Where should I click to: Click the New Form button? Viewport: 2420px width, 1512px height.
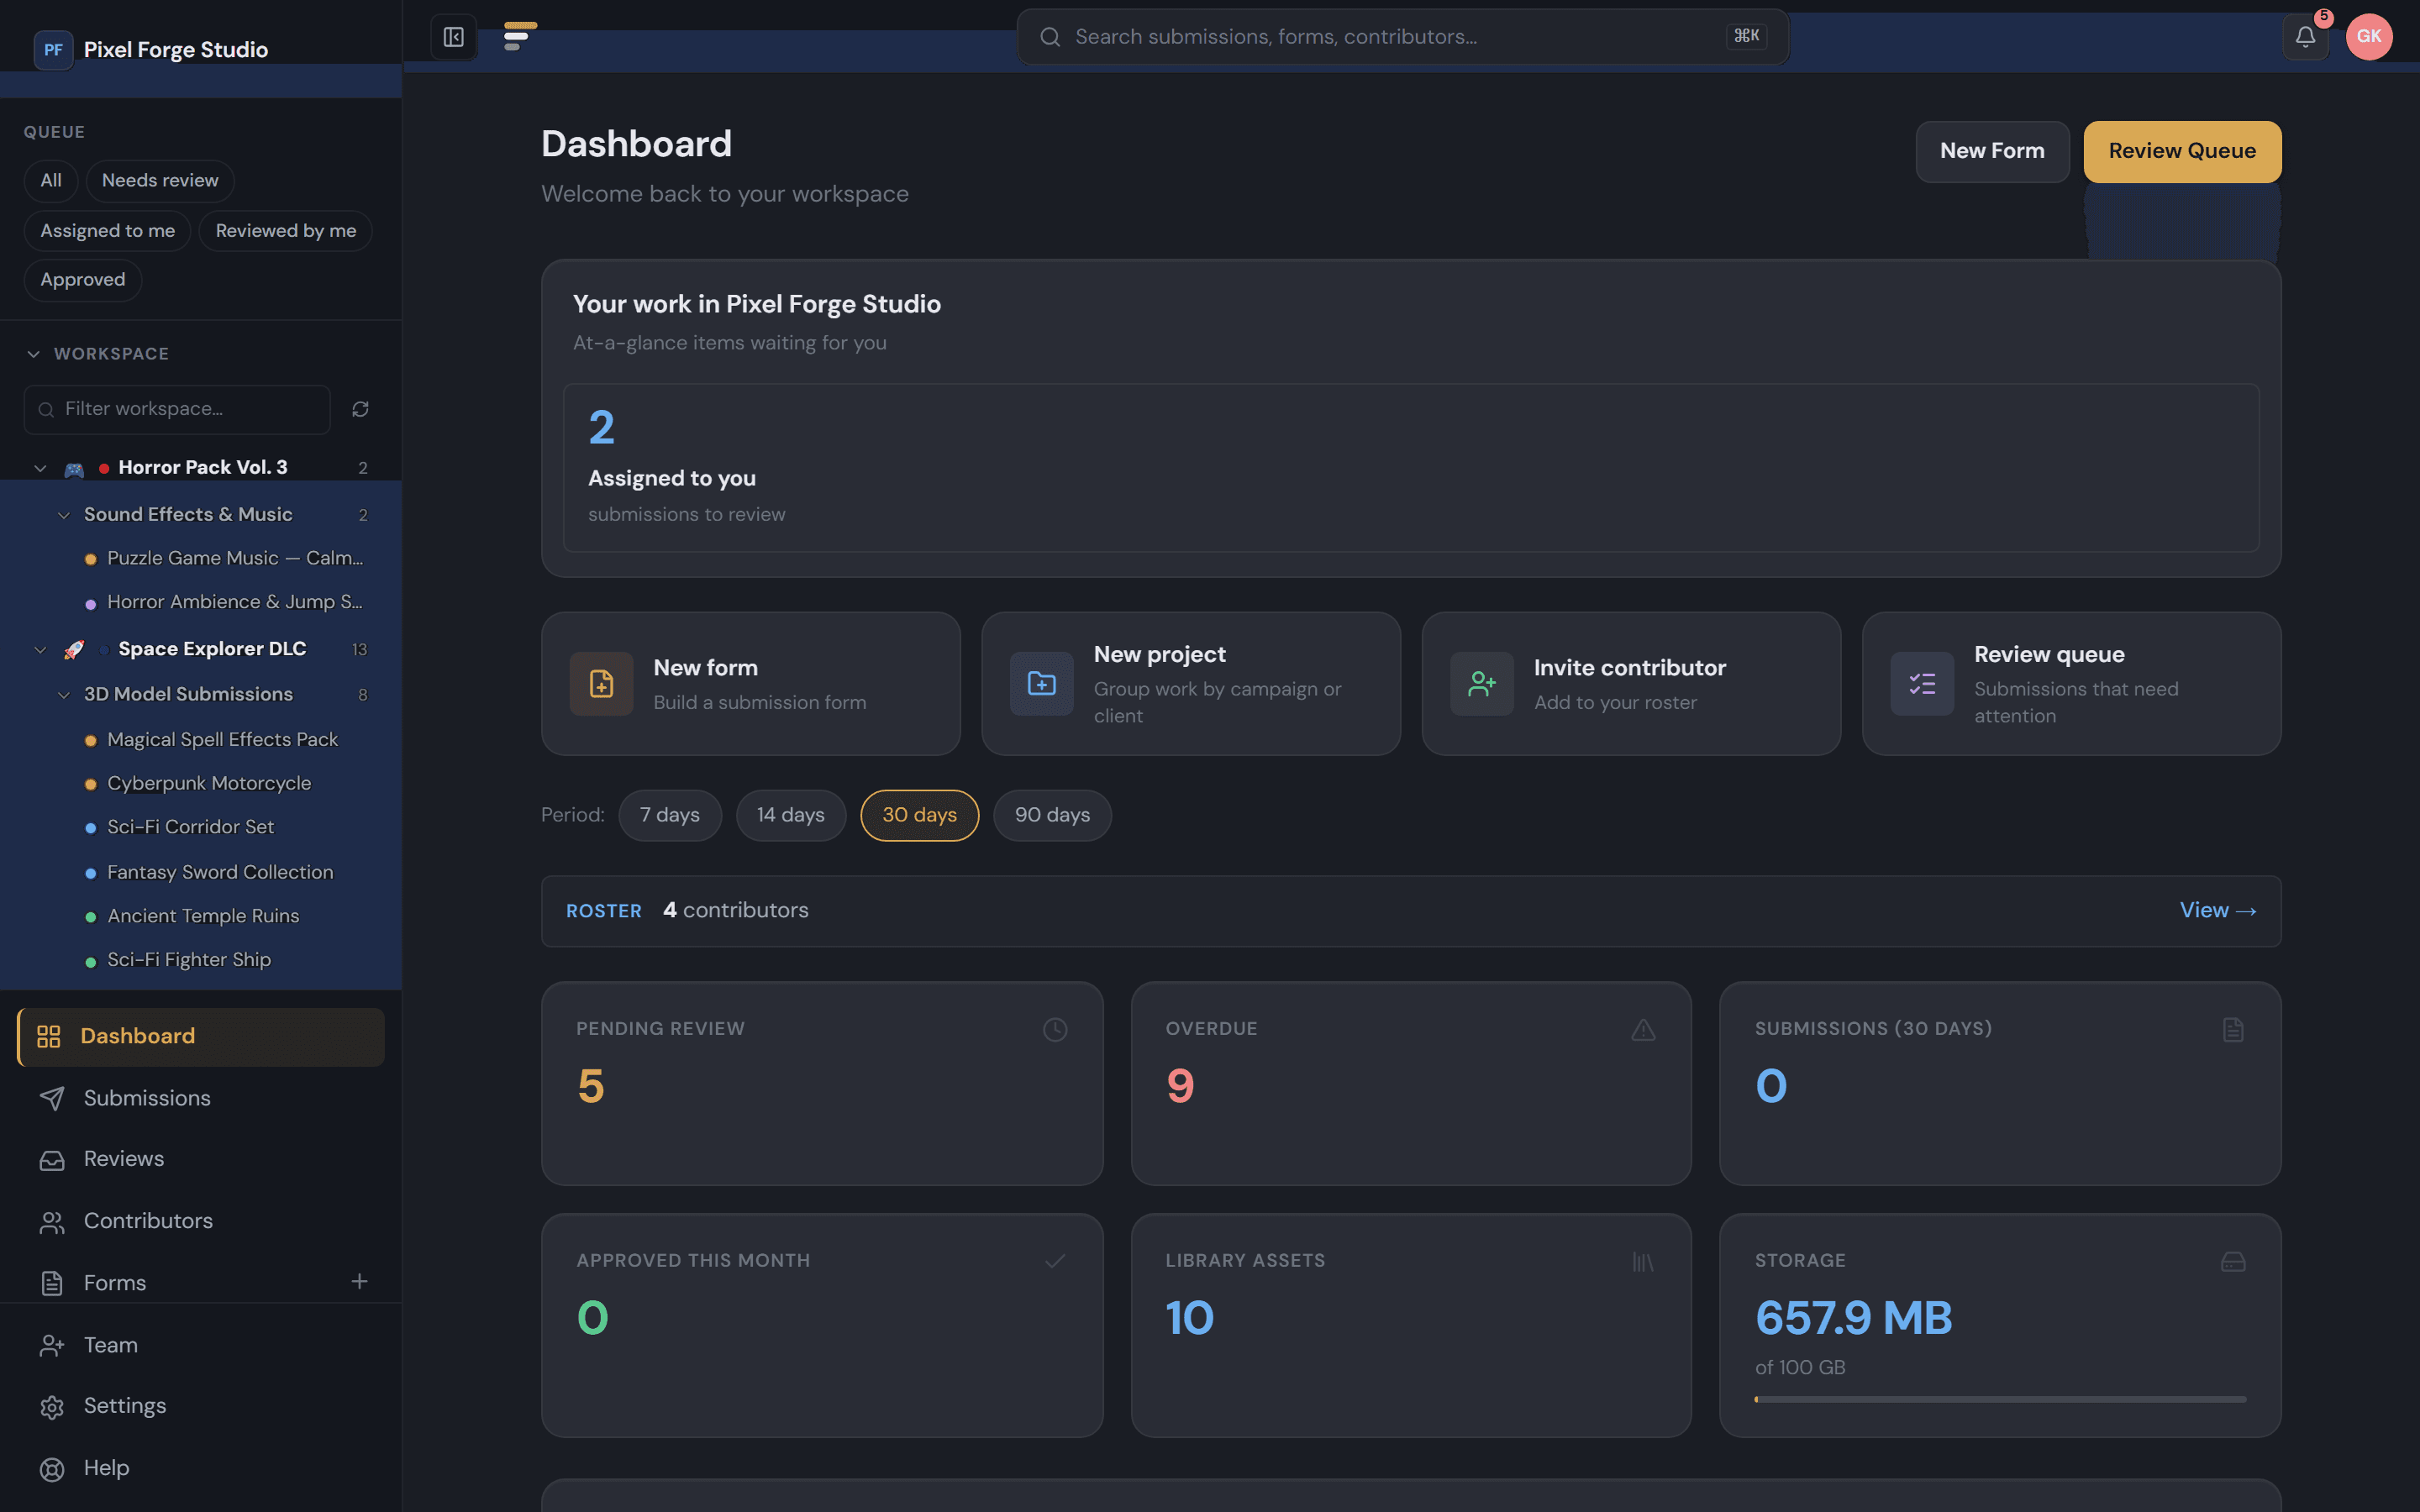click(x=1992, y=152)
